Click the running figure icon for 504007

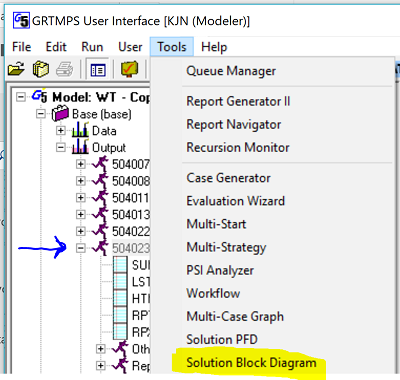click(x=100, y=164)
